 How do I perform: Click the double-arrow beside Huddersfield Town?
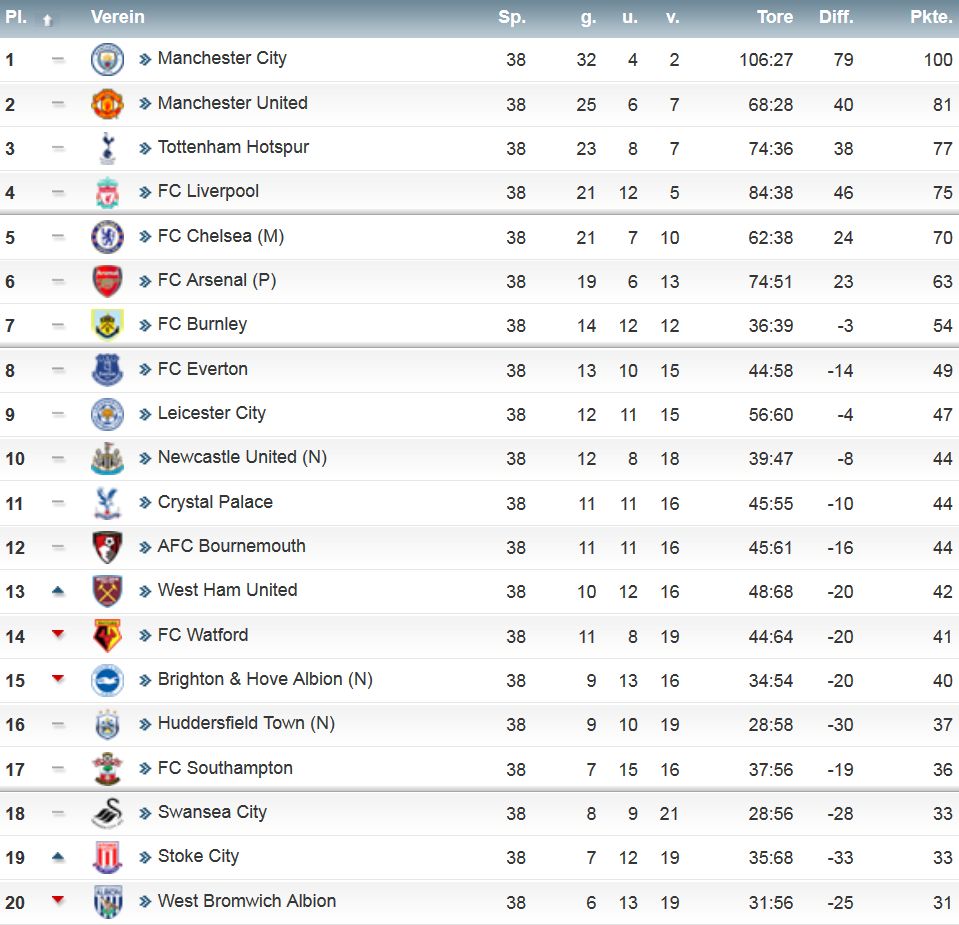[145, 724]
